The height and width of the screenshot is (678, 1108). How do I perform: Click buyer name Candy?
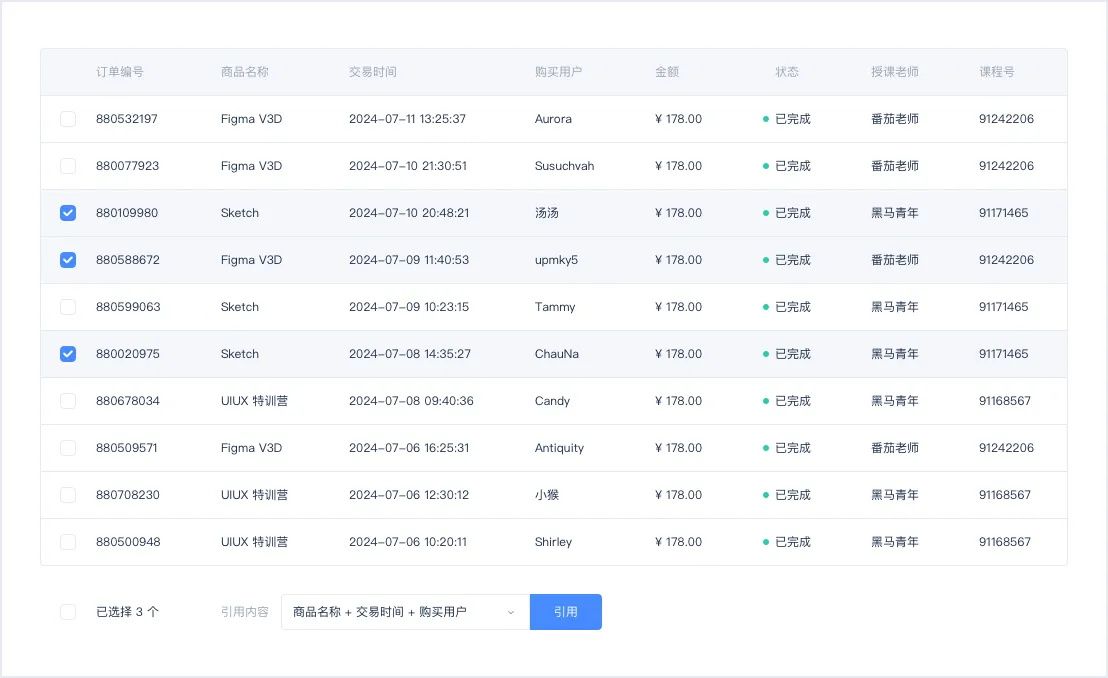553,401
